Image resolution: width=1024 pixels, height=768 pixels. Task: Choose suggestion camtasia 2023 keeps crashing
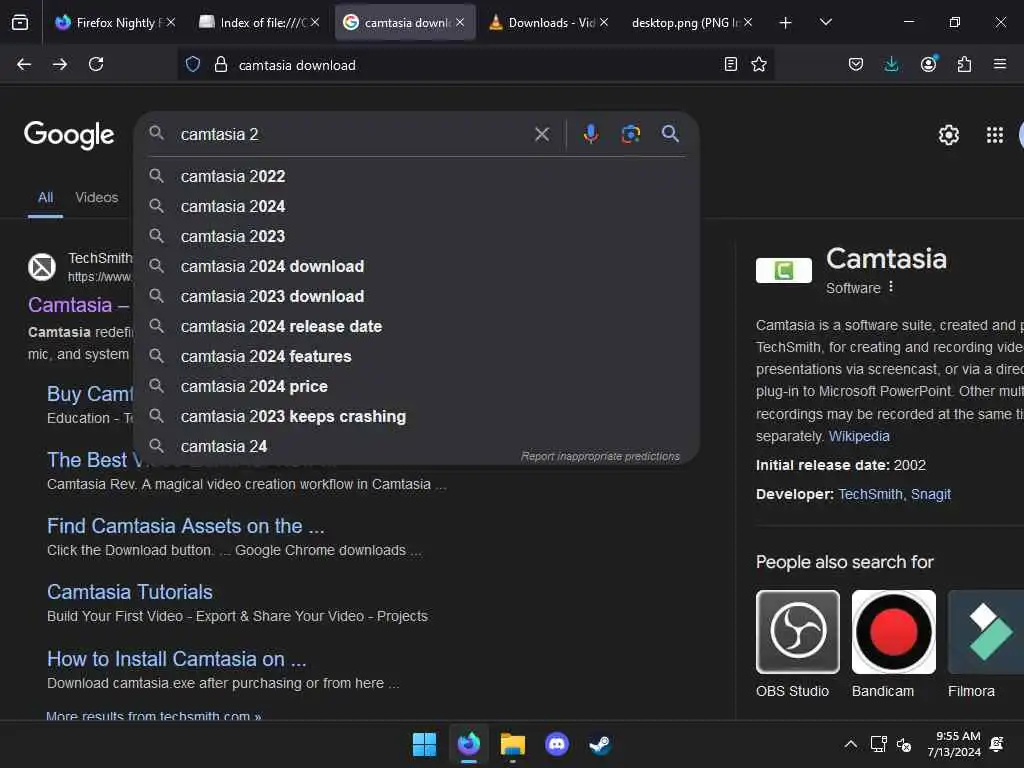point(417,417)
